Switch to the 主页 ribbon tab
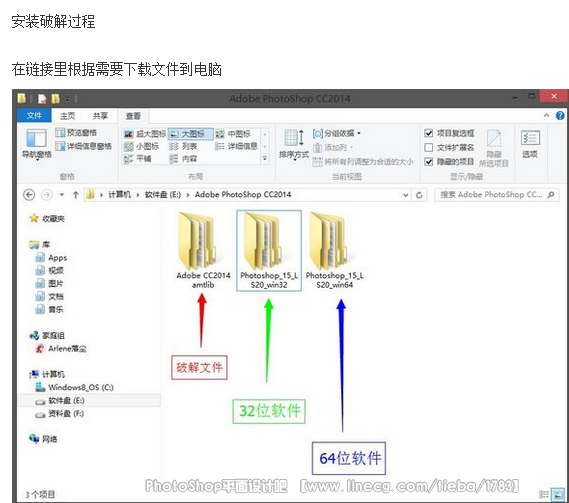Viewport: 569px width, 503px height. (67, 115)
